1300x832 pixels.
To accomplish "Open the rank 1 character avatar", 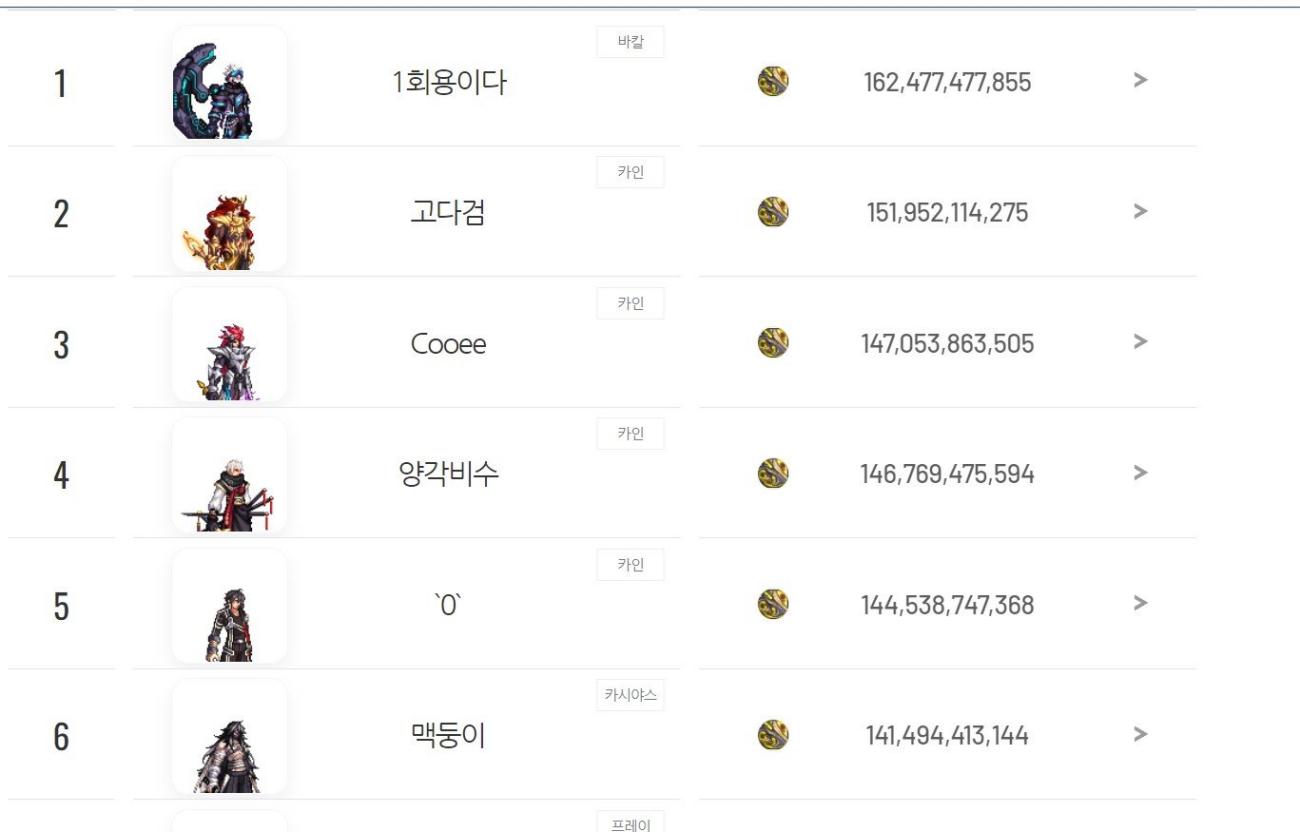I will (229, 84).
